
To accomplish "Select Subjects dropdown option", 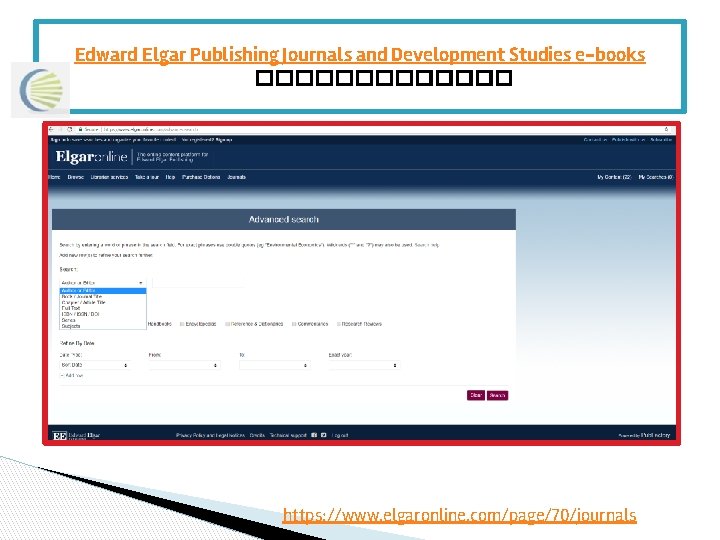I will tap(103, 326).
